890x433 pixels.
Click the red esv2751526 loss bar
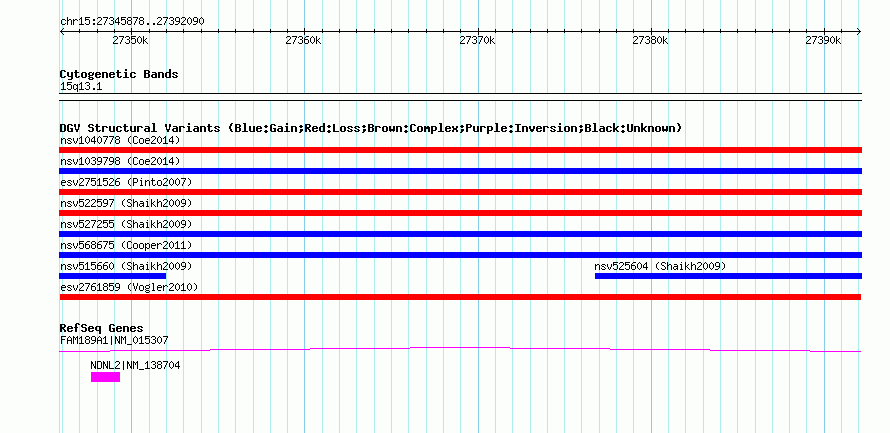(460, 192)
